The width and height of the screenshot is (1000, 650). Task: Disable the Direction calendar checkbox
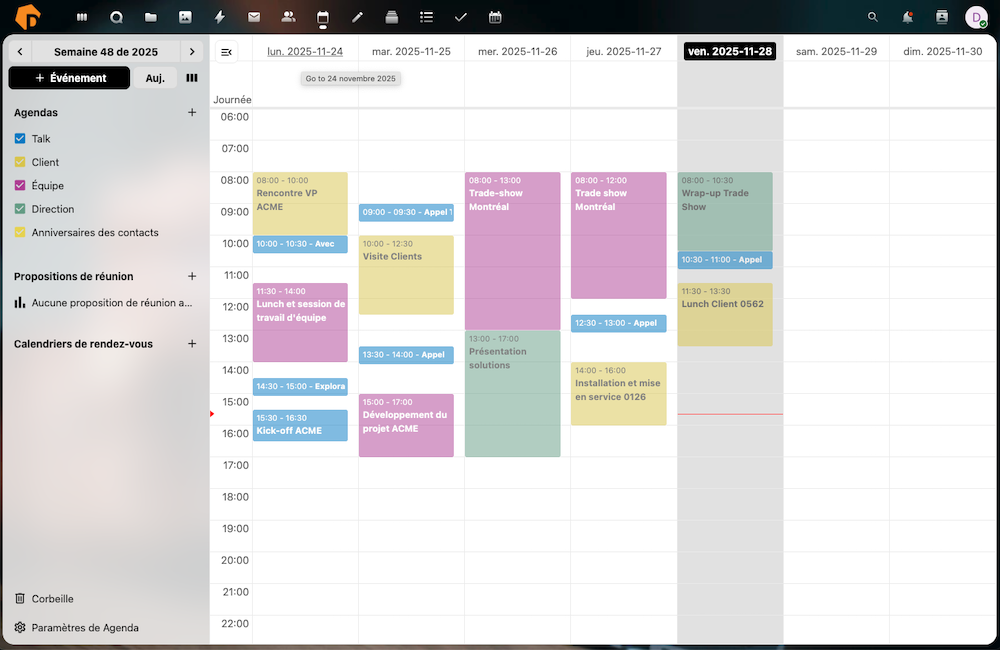coord(20,209)
